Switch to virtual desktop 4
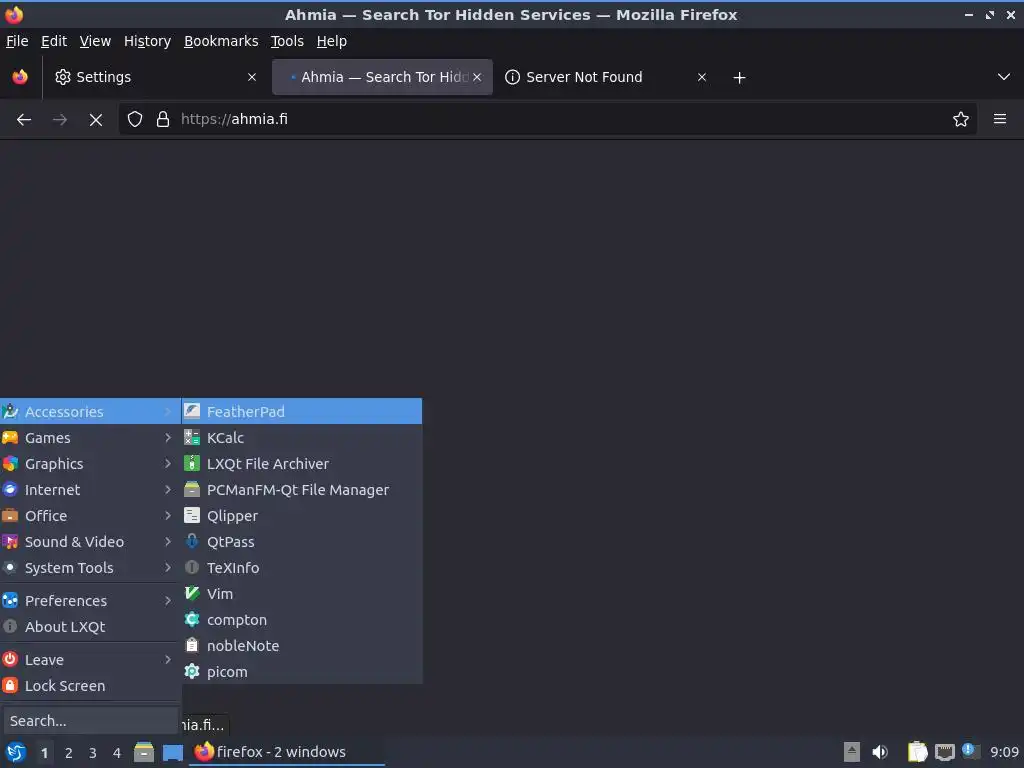1024x768 pixels. pyautogui.click(x=117, y=753)
